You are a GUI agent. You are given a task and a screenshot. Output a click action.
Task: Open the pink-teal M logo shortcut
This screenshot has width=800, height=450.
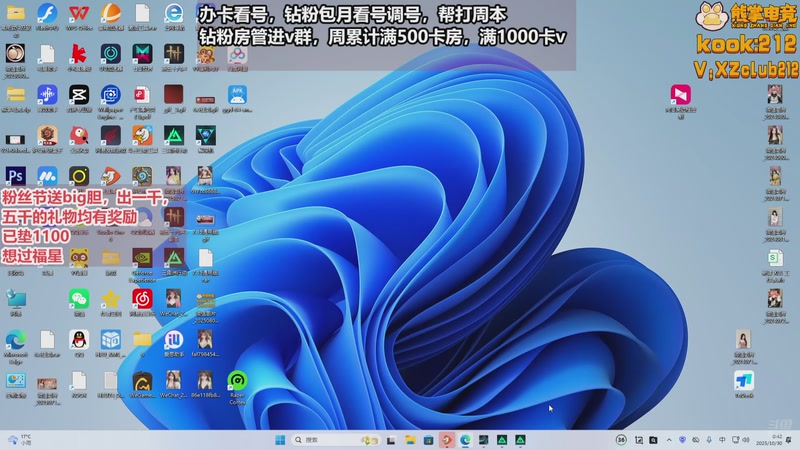pos(142,54)
